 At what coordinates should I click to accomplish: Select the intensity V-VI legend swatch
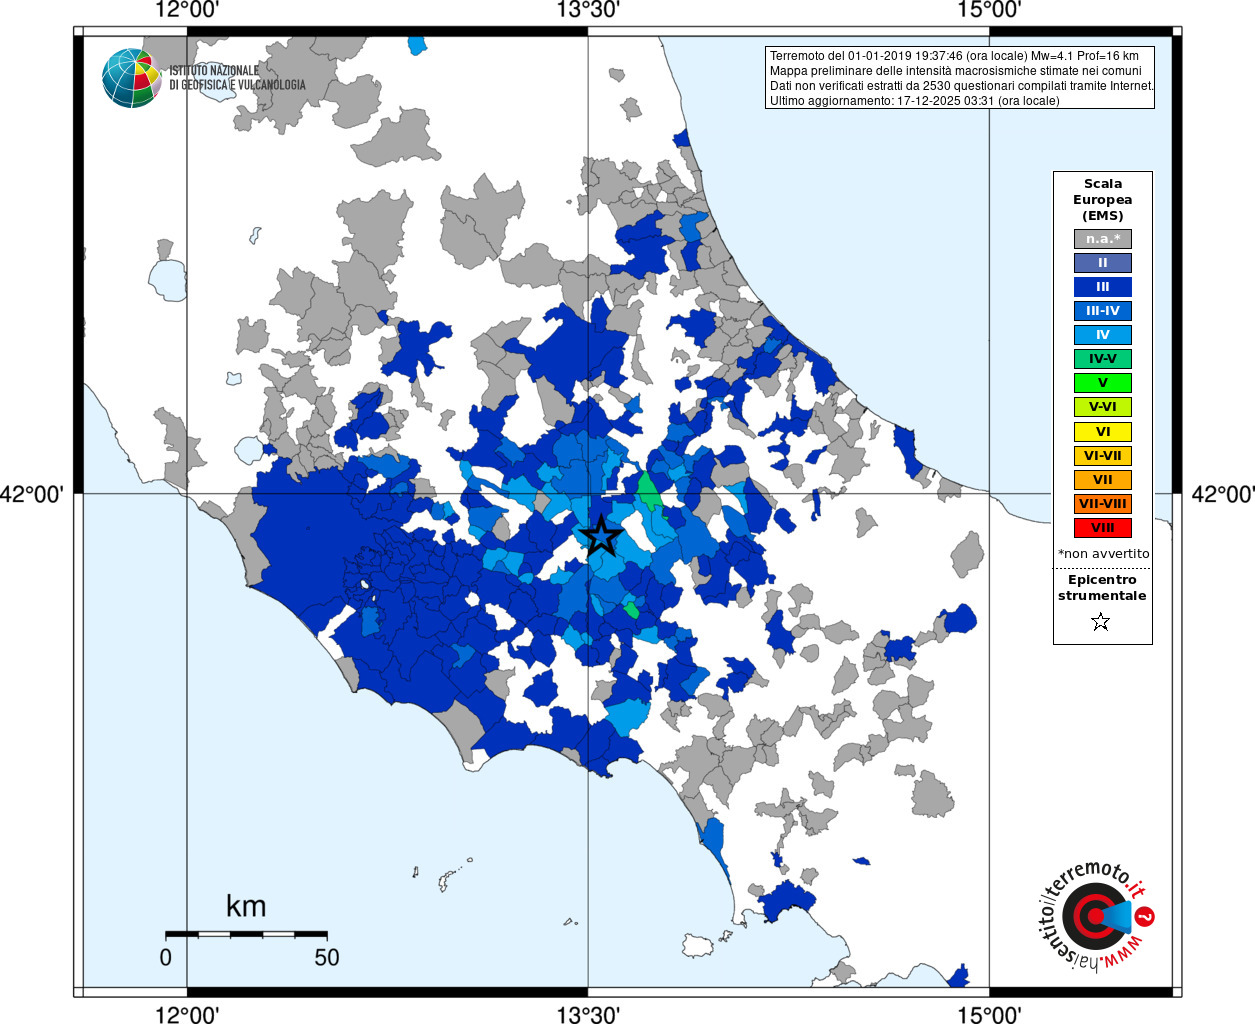pos(1103,407)
